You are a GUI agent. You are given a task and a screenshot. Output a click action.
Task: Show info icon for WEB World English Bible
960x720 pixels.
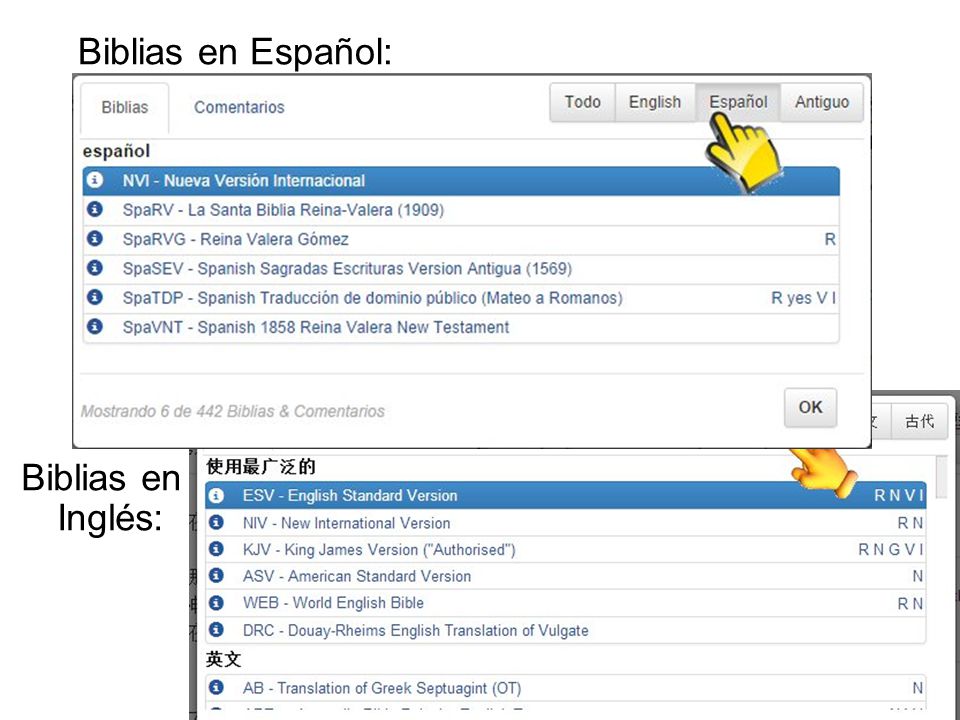pyautogui.click(x=216, y=602)
